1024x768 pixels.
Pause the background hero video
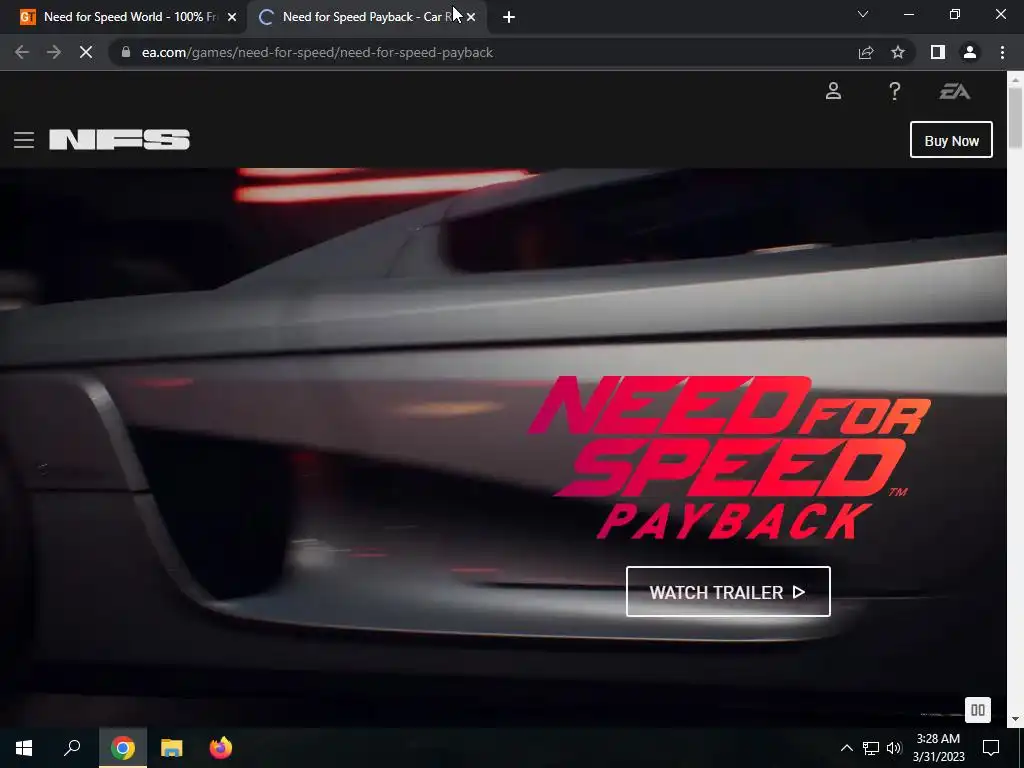point(978,710)
